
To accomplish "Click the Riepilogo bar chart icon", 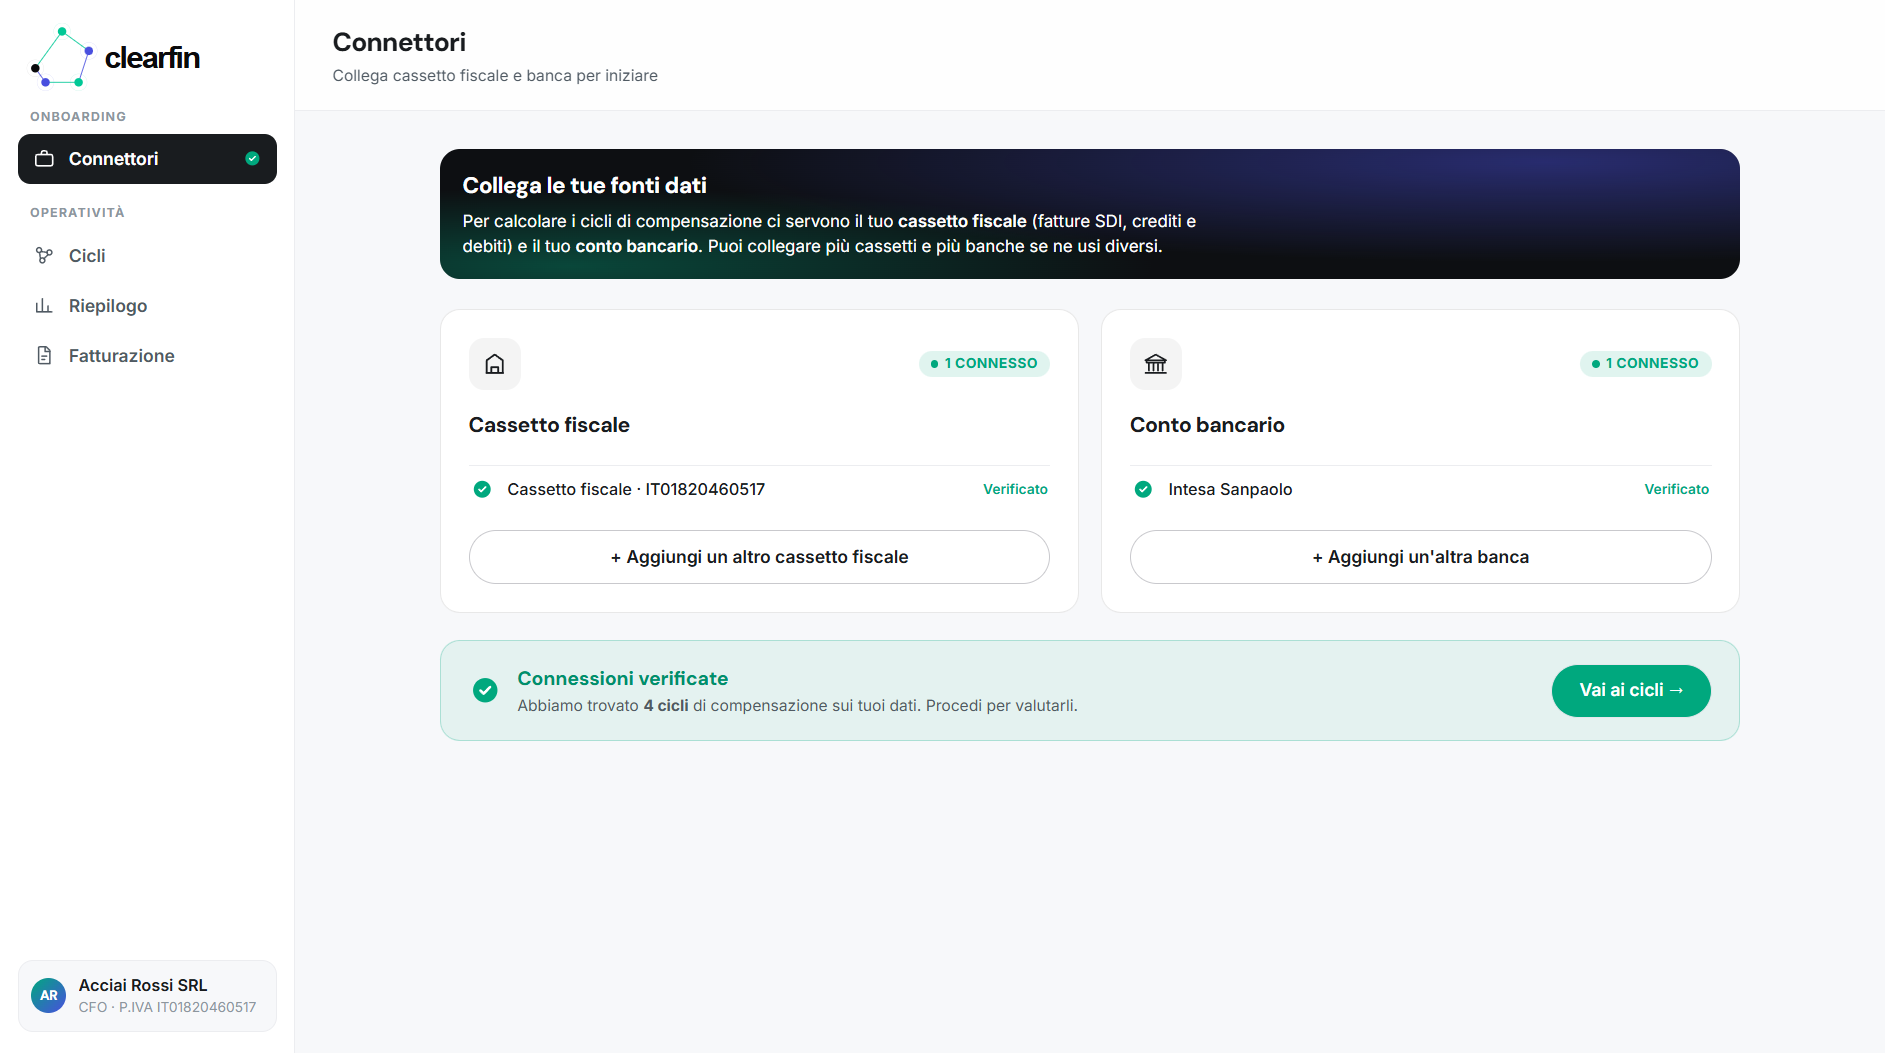I will pos(44,306).
